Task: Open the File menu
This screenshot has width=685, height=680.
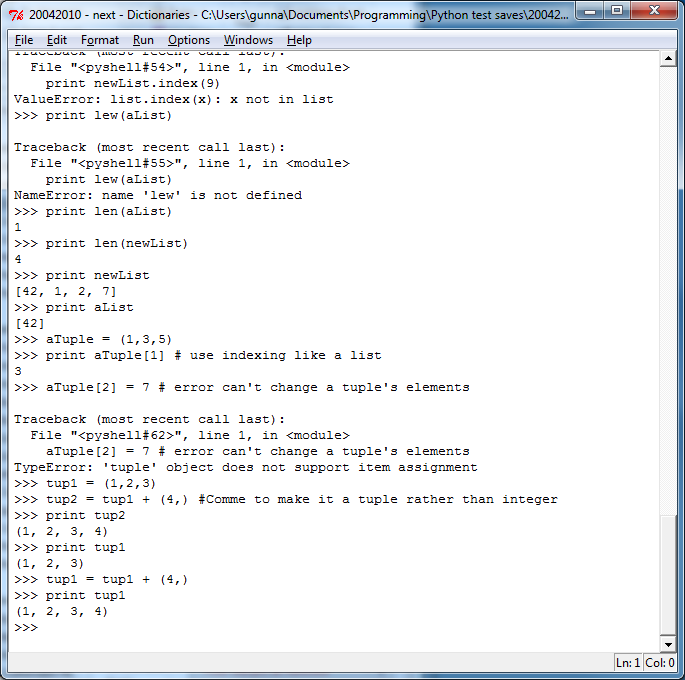Action: 24,40
